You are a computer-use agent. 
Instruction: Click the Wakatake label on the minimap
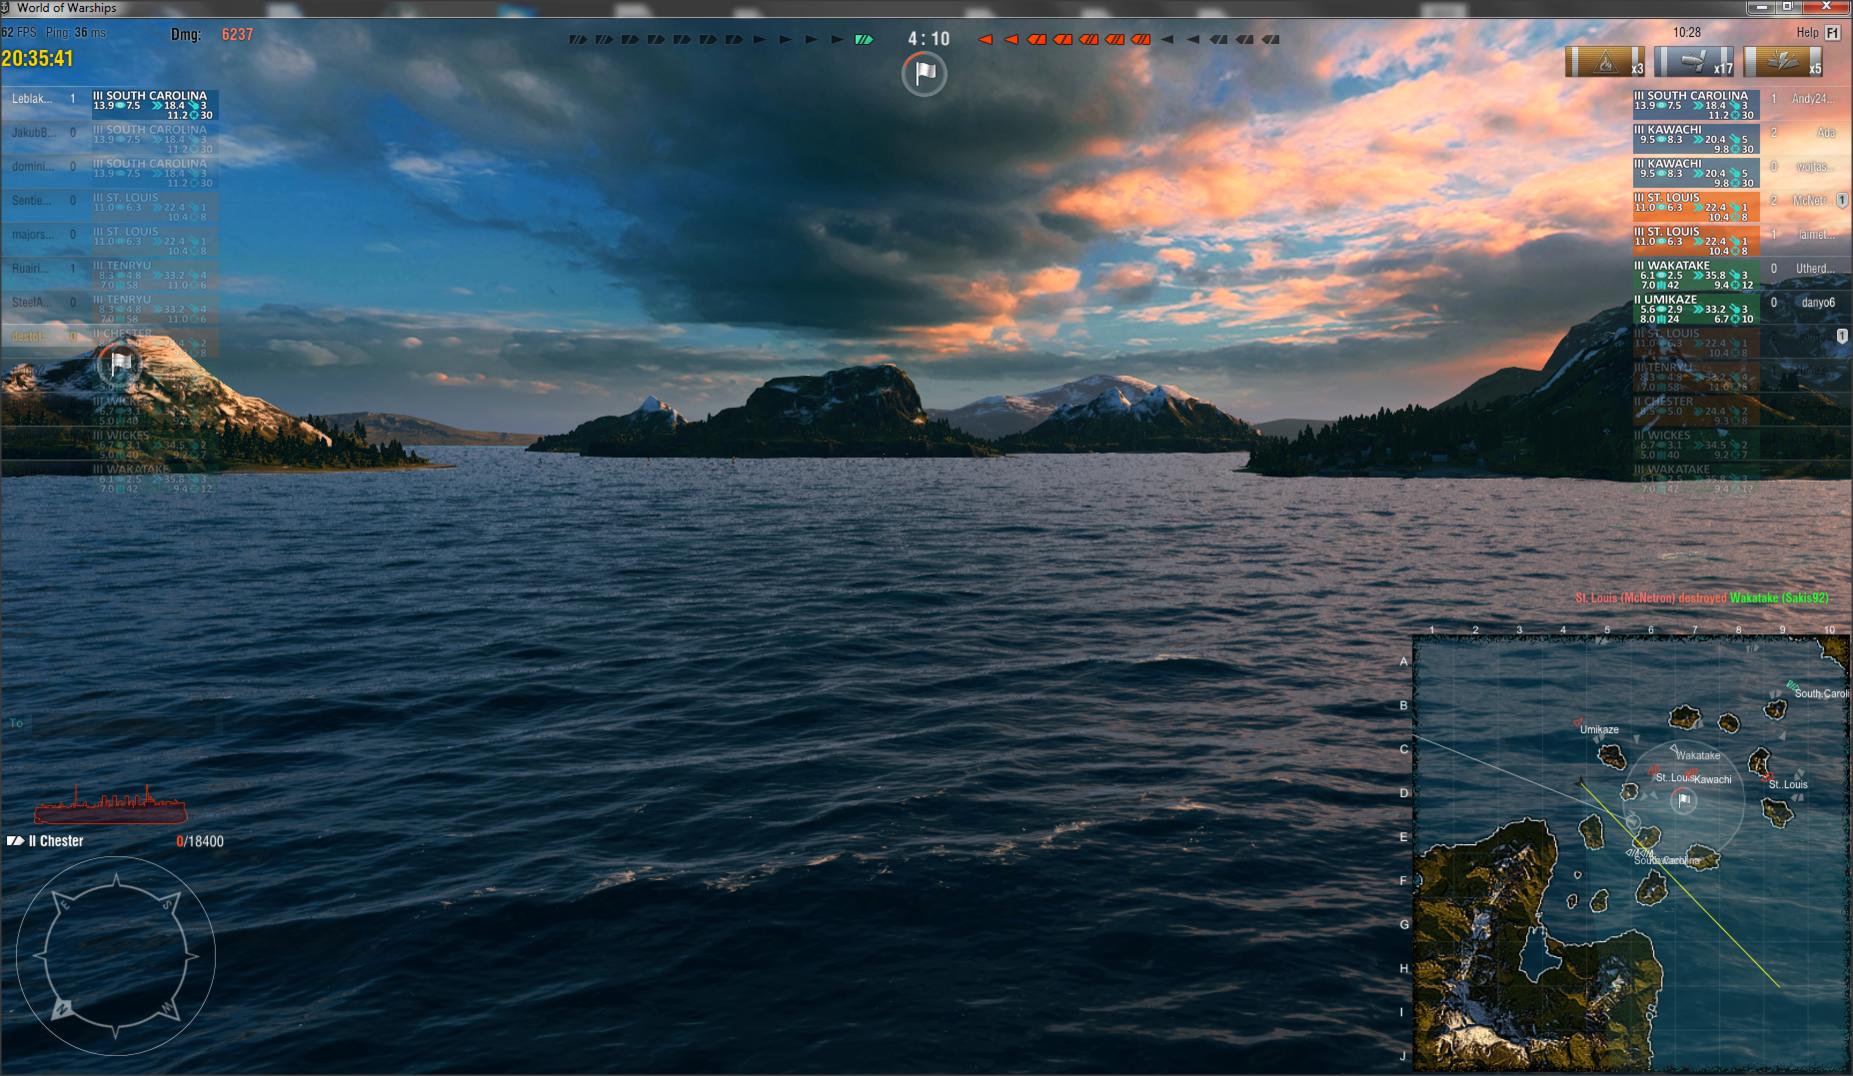1698,756
